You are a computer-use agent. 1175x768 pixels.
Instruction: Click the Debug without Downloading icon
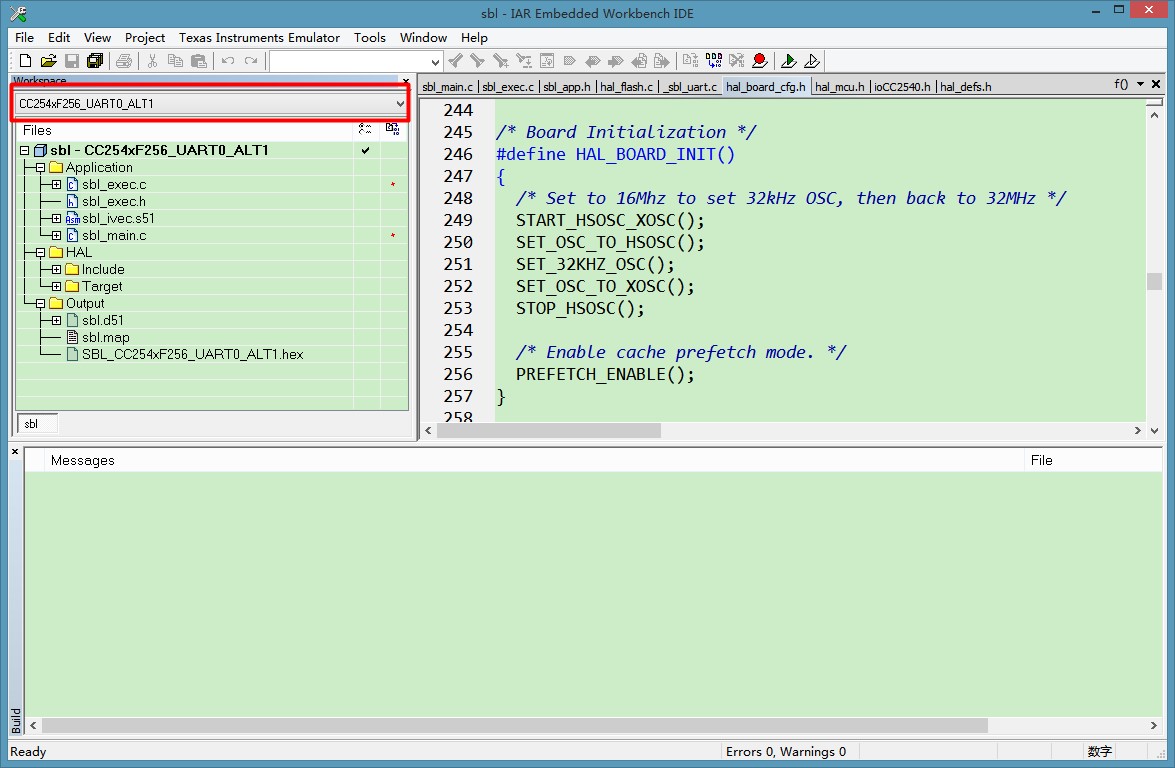click(812, 61)
